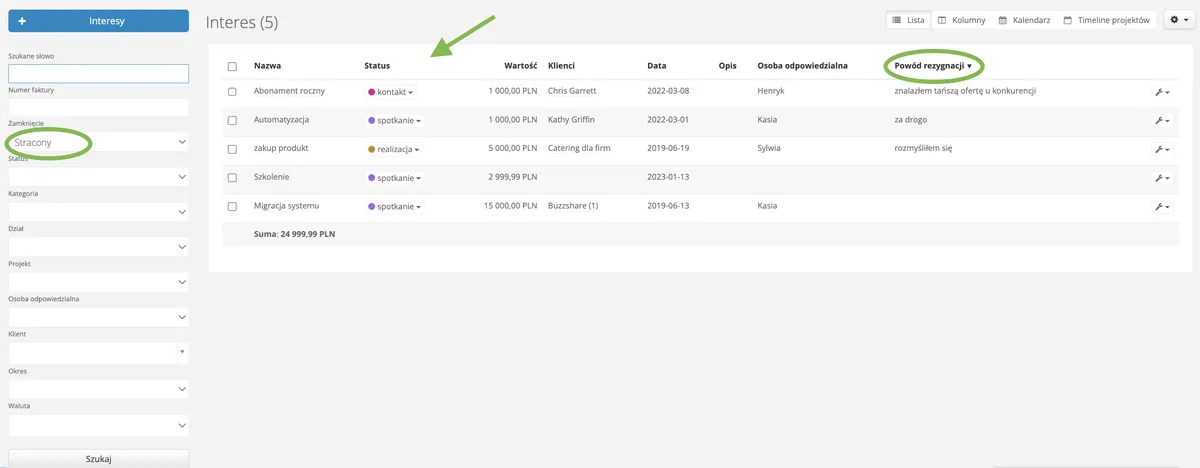Open client Kathy Griffin
1200x468 pixels.
pyautogui.click(x=573, y=120)
